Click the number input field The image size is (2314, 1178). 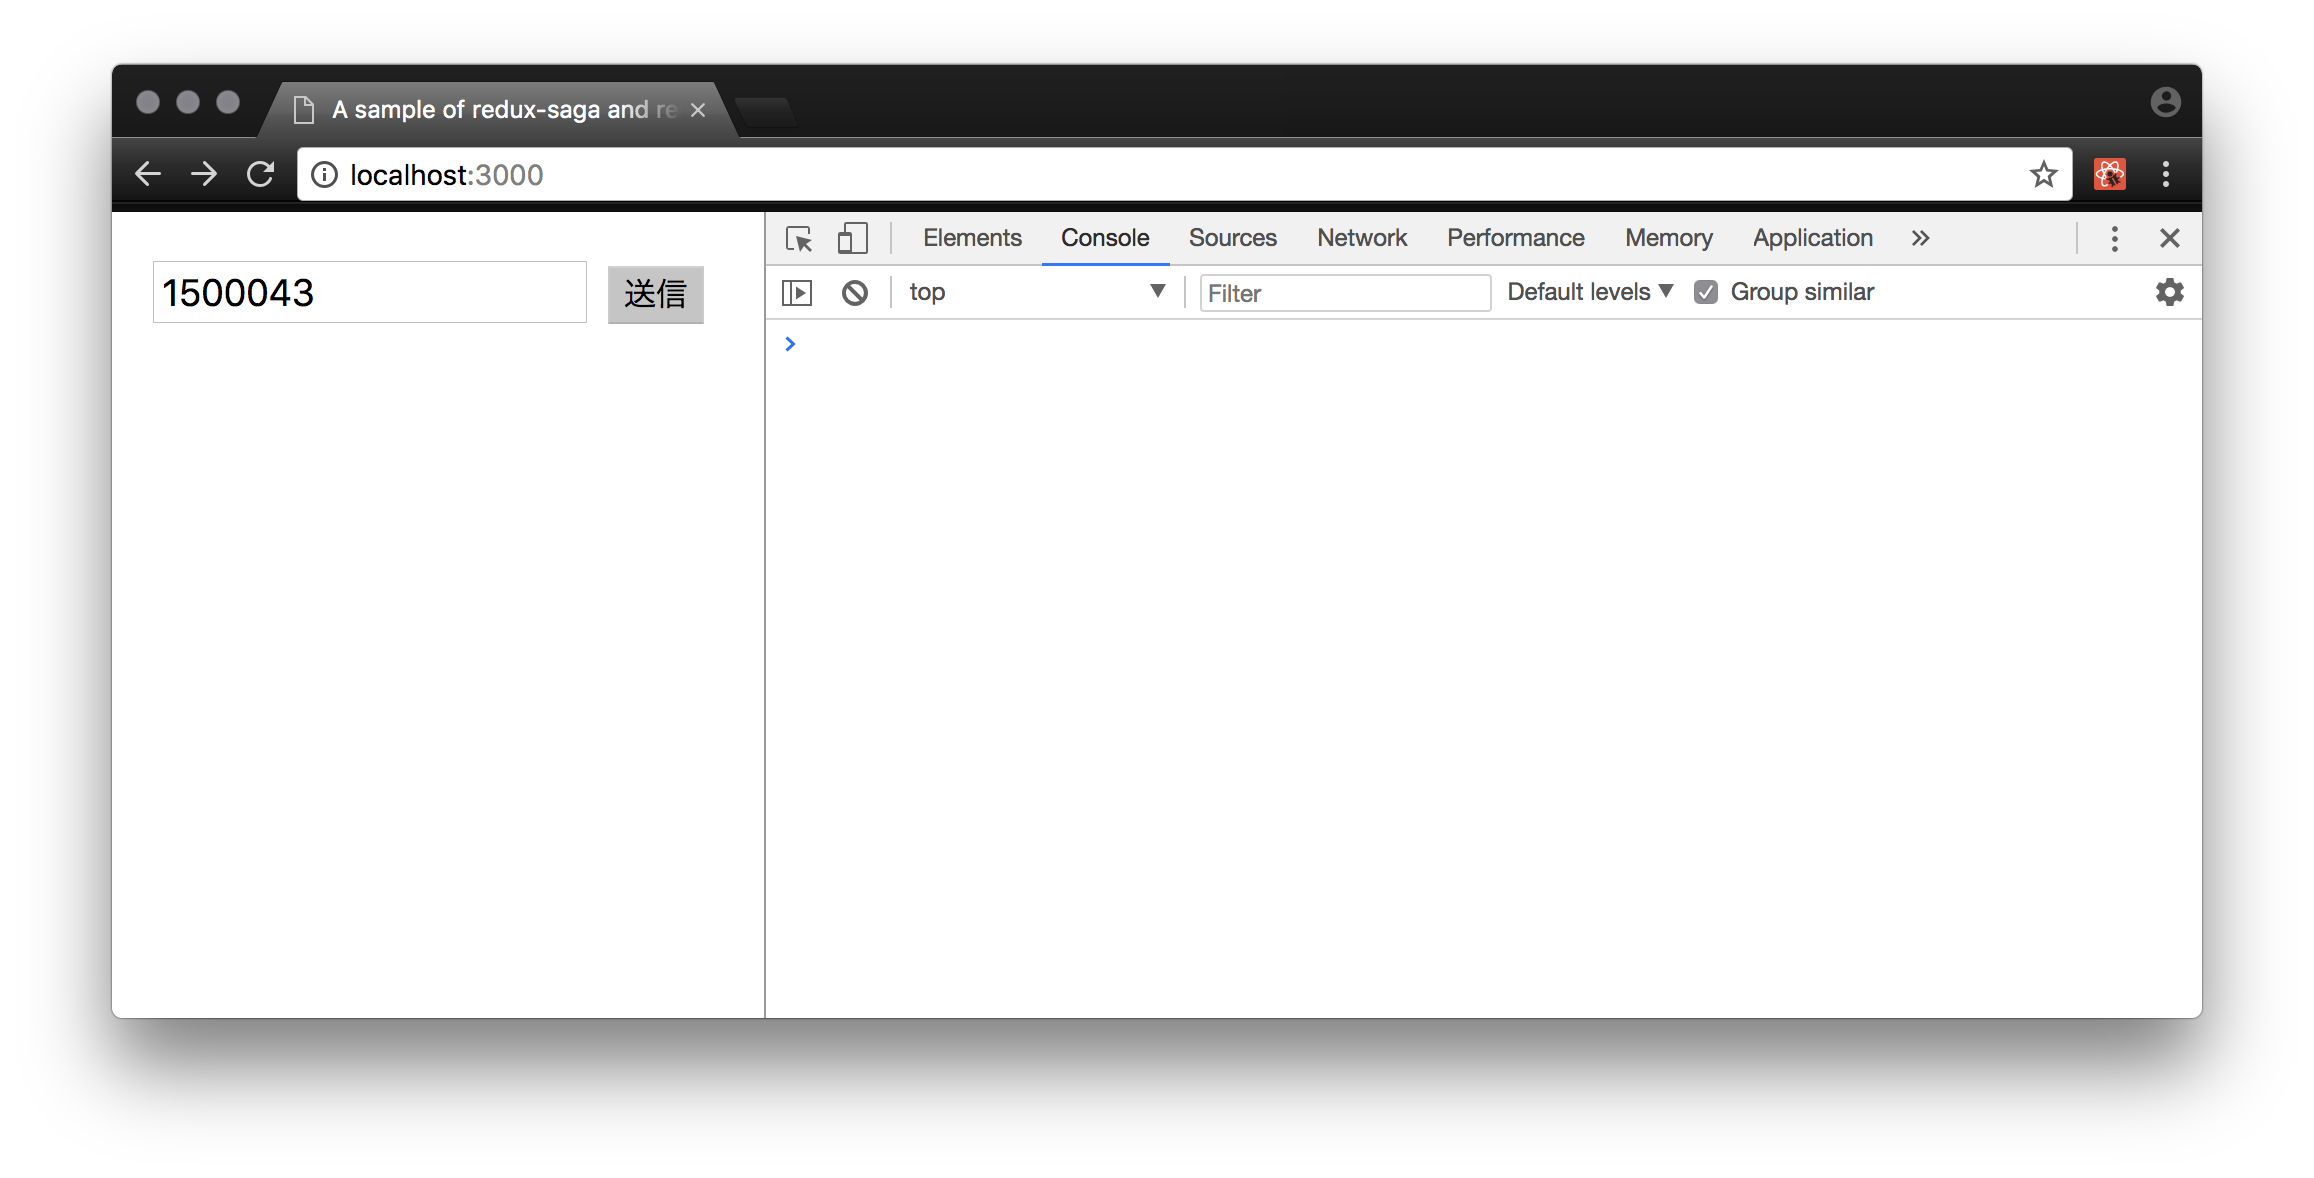pos(371,291)
